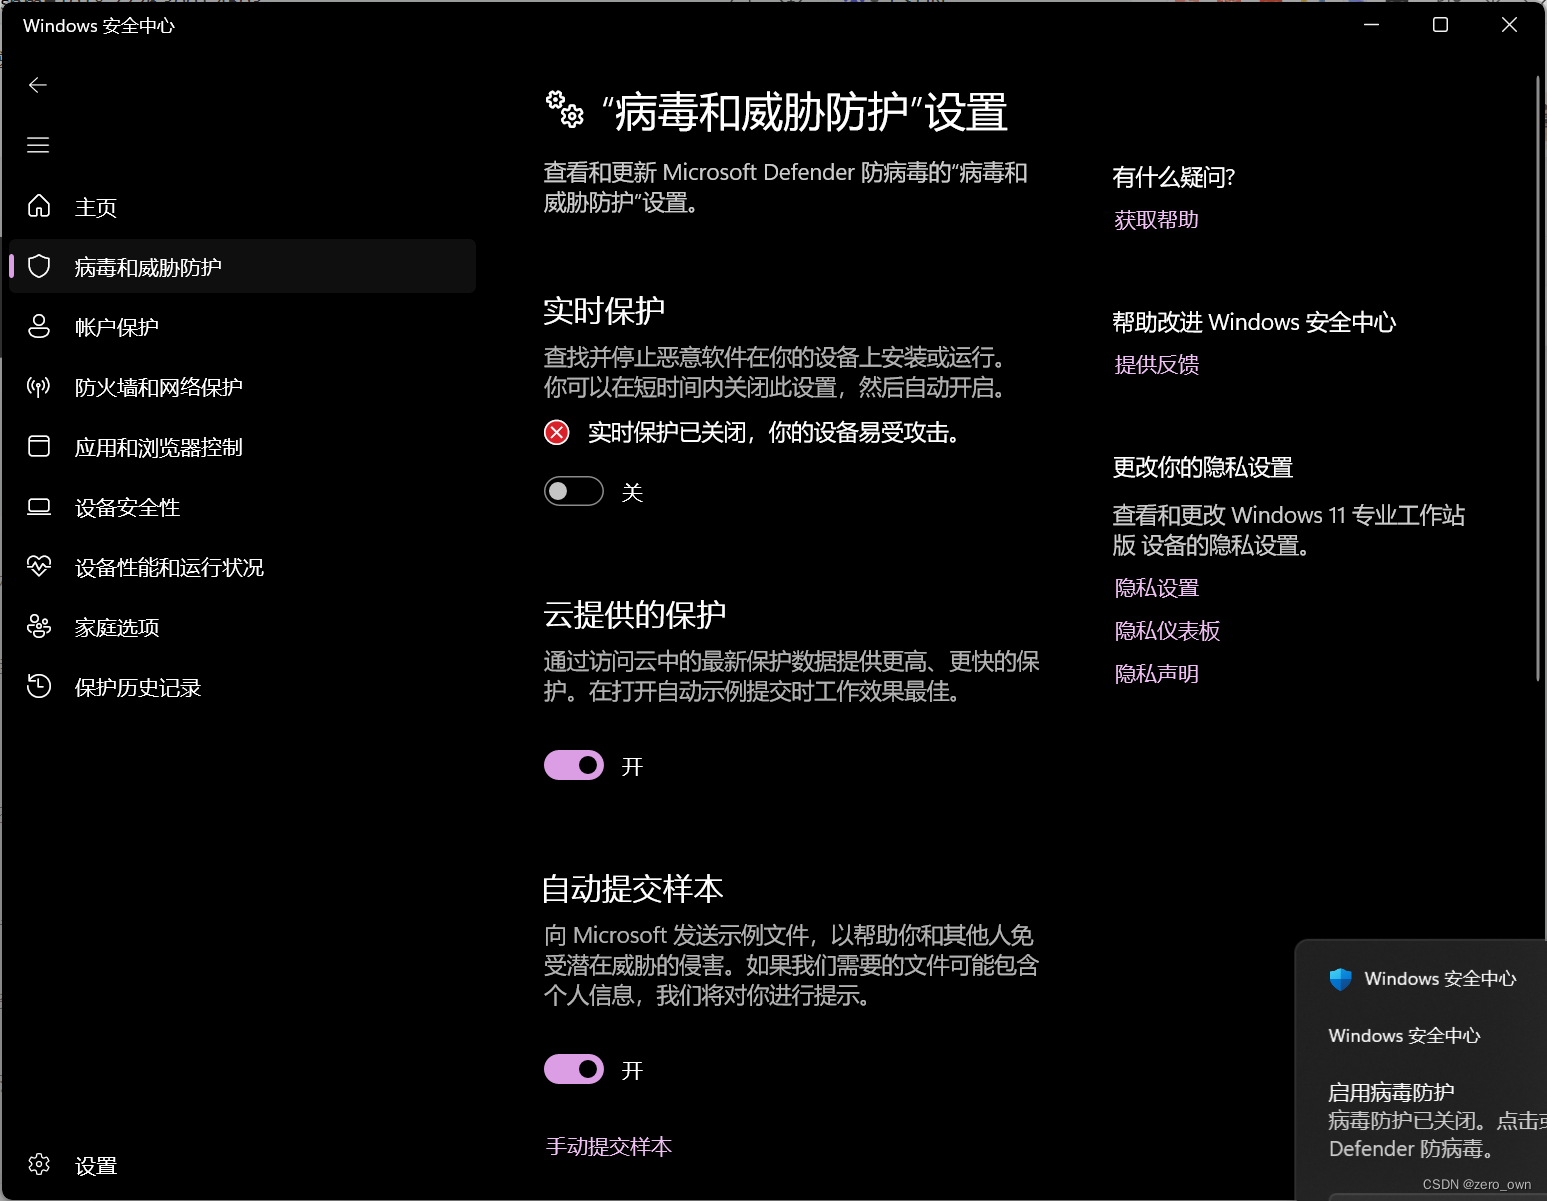
Task: Click the window icon for 应用和浏览器控制
Action: 39,446
